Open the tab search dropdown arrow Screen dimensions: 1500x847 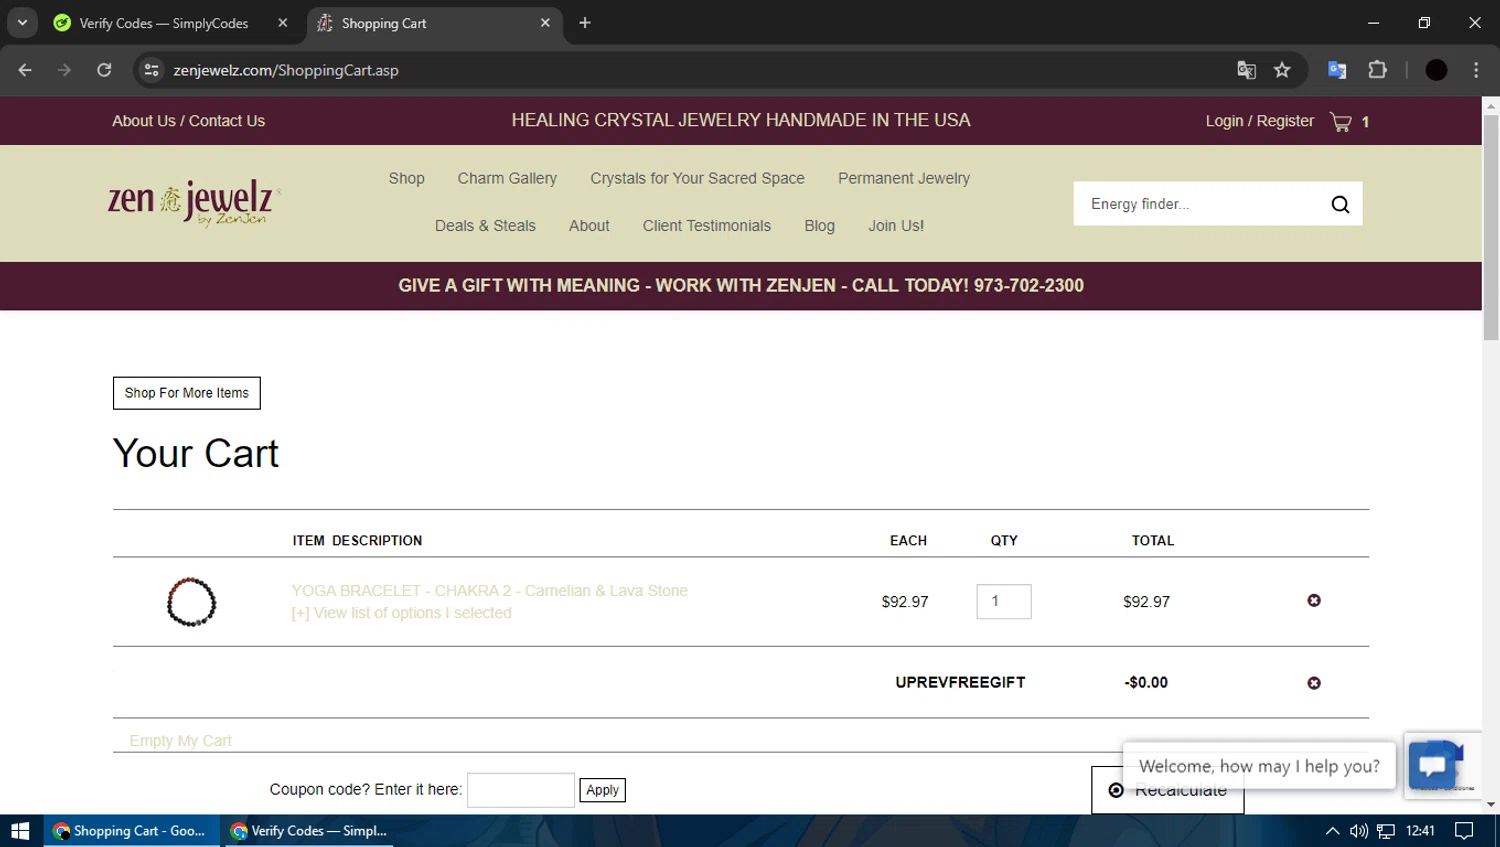(22, 22)
